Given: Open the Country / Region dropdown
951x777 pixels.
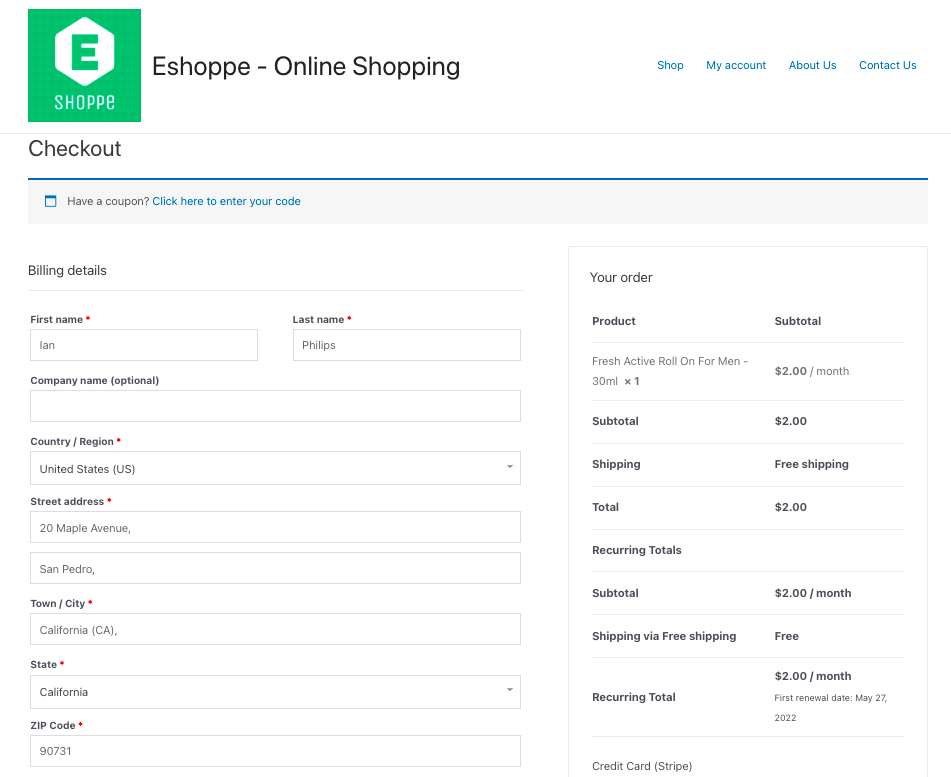Looking at the screenshot, I should pyautogui.click(x=275, y=468).
